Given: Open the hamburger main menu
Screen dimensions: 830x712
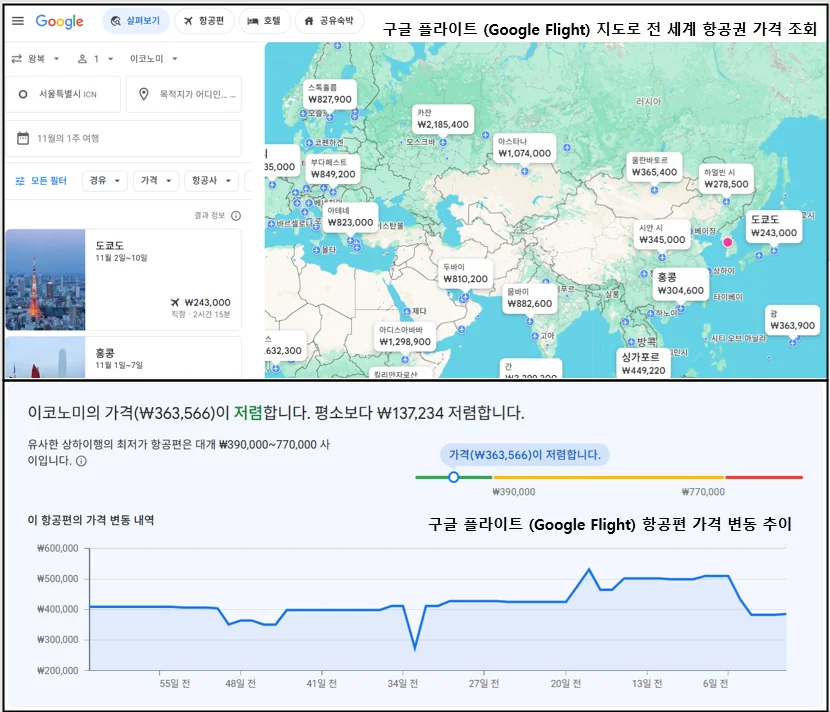Looking at the screenshot, I should [x=18, y=21].
